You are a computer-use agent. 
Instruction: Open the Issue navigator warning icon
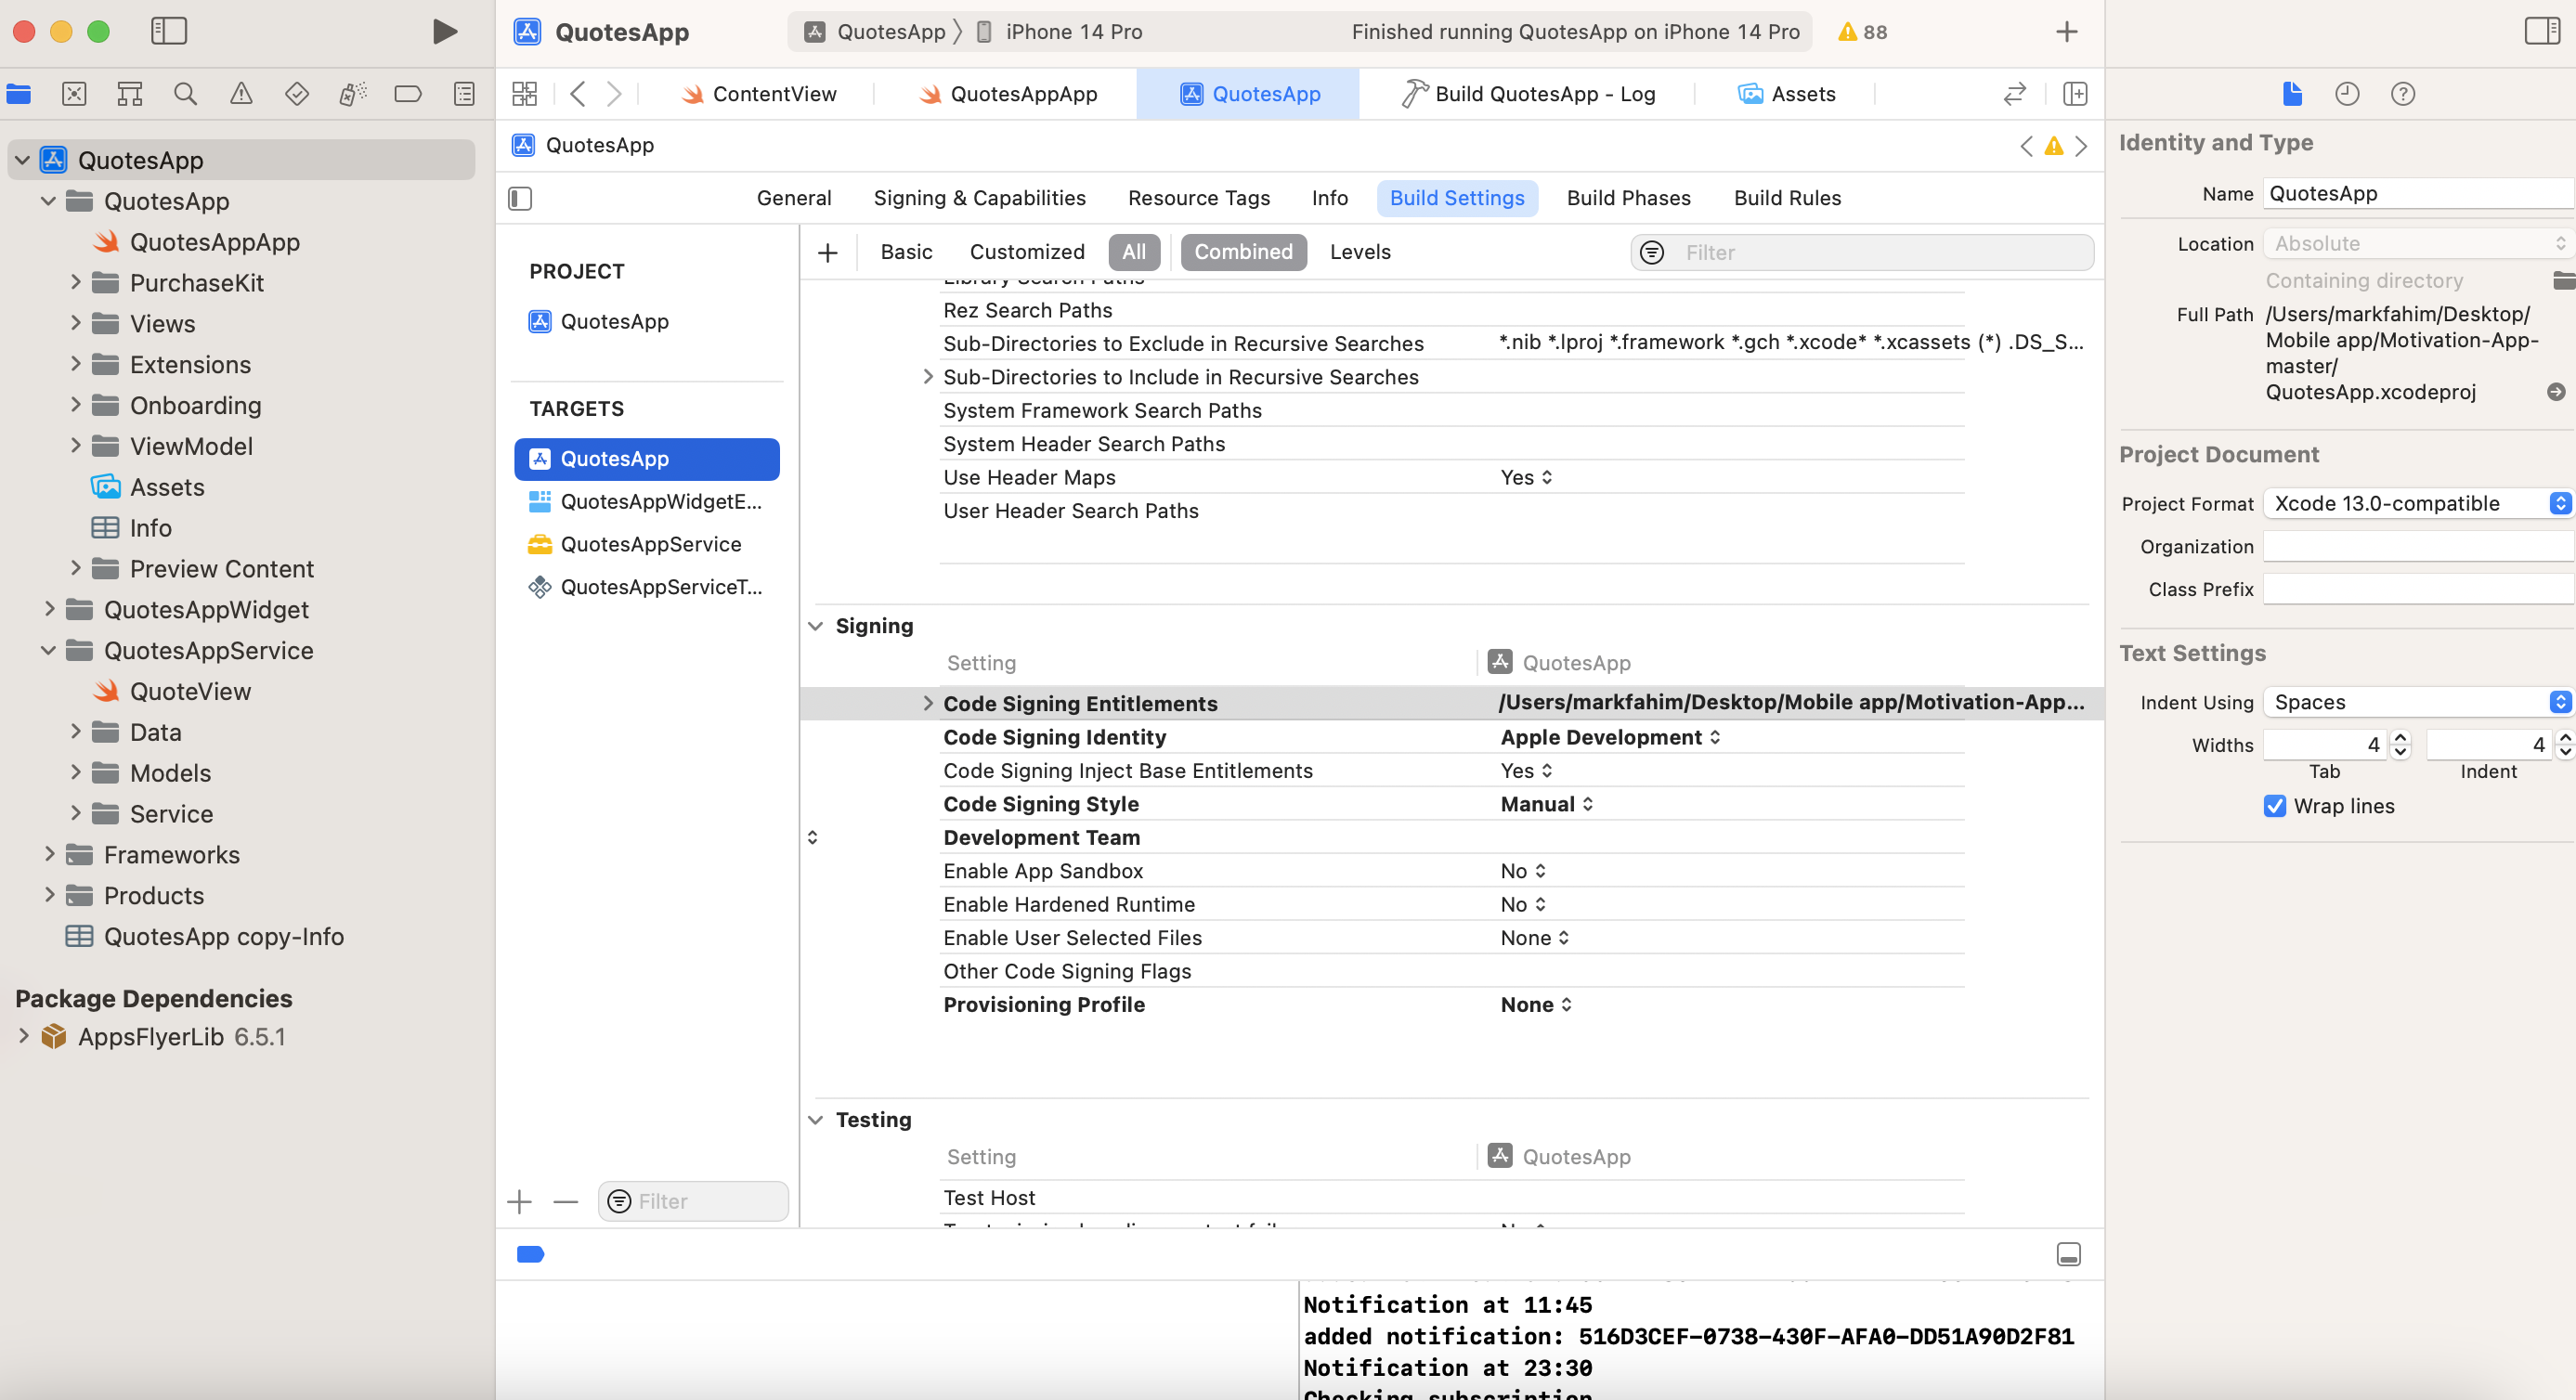[x=241, y=94]
